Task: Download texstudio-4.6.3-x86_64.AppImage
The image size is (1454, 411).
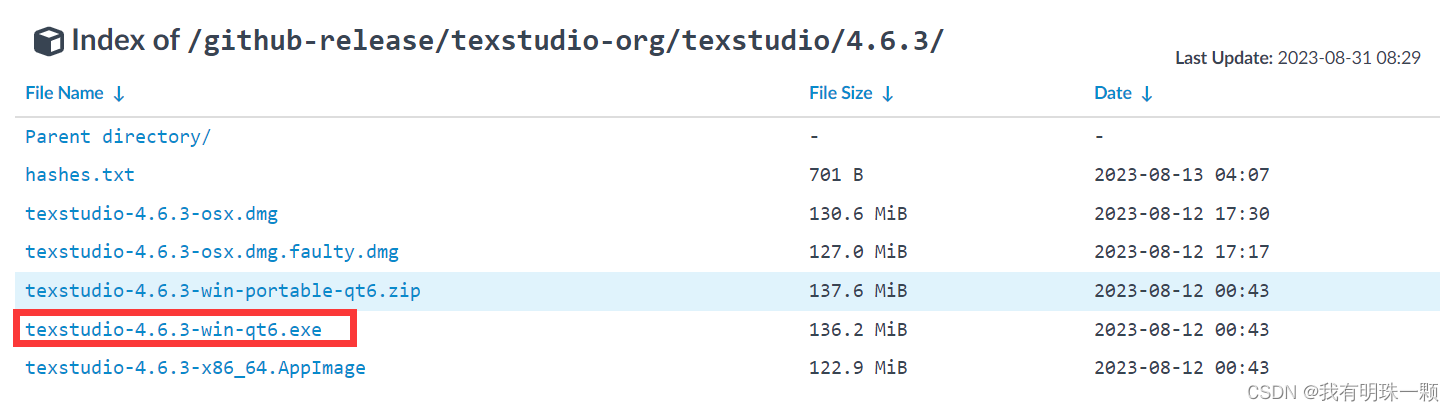Action: 196,368
